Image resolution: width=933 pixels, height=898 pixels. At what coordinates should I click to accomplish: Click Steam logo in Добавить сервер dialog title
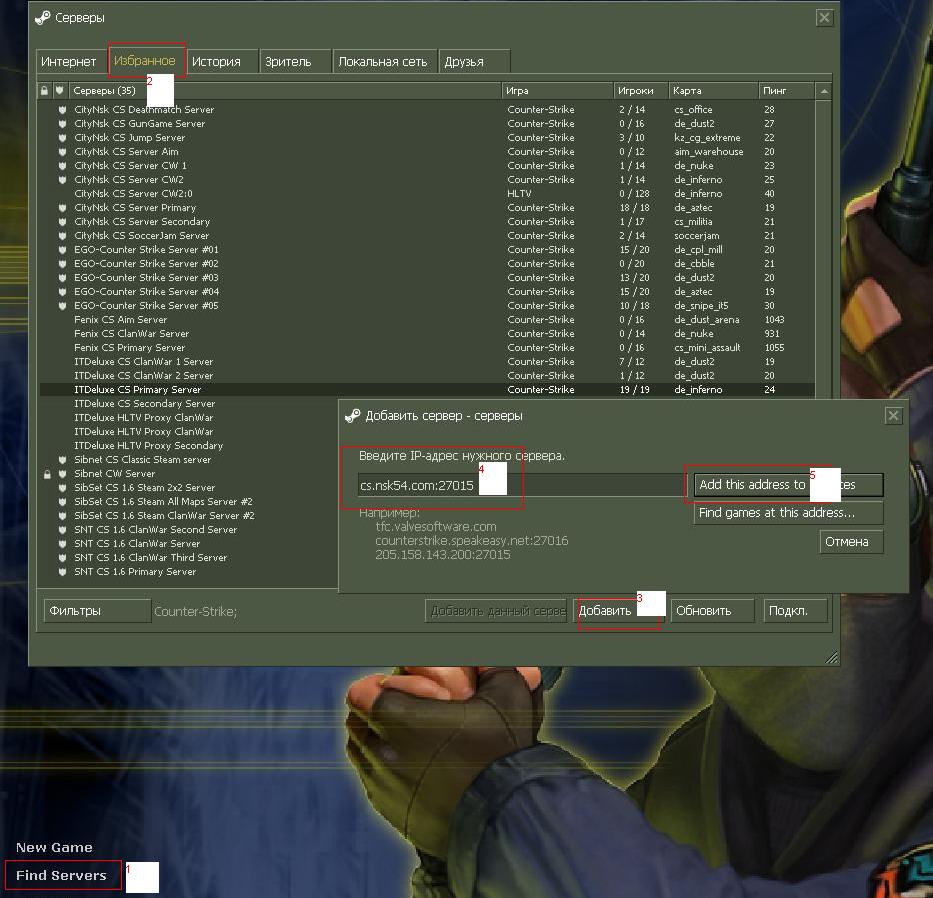point(353,415)
